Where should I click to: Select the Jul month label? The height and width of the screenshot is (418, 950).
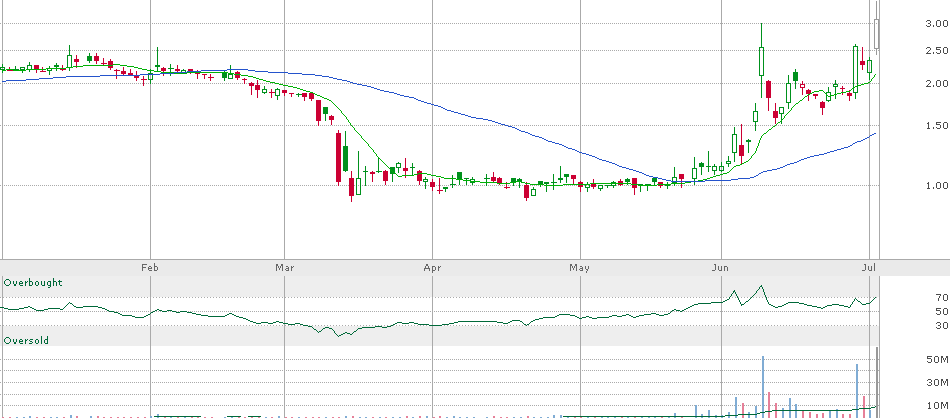pyautogui.click(x=868, y=268)
